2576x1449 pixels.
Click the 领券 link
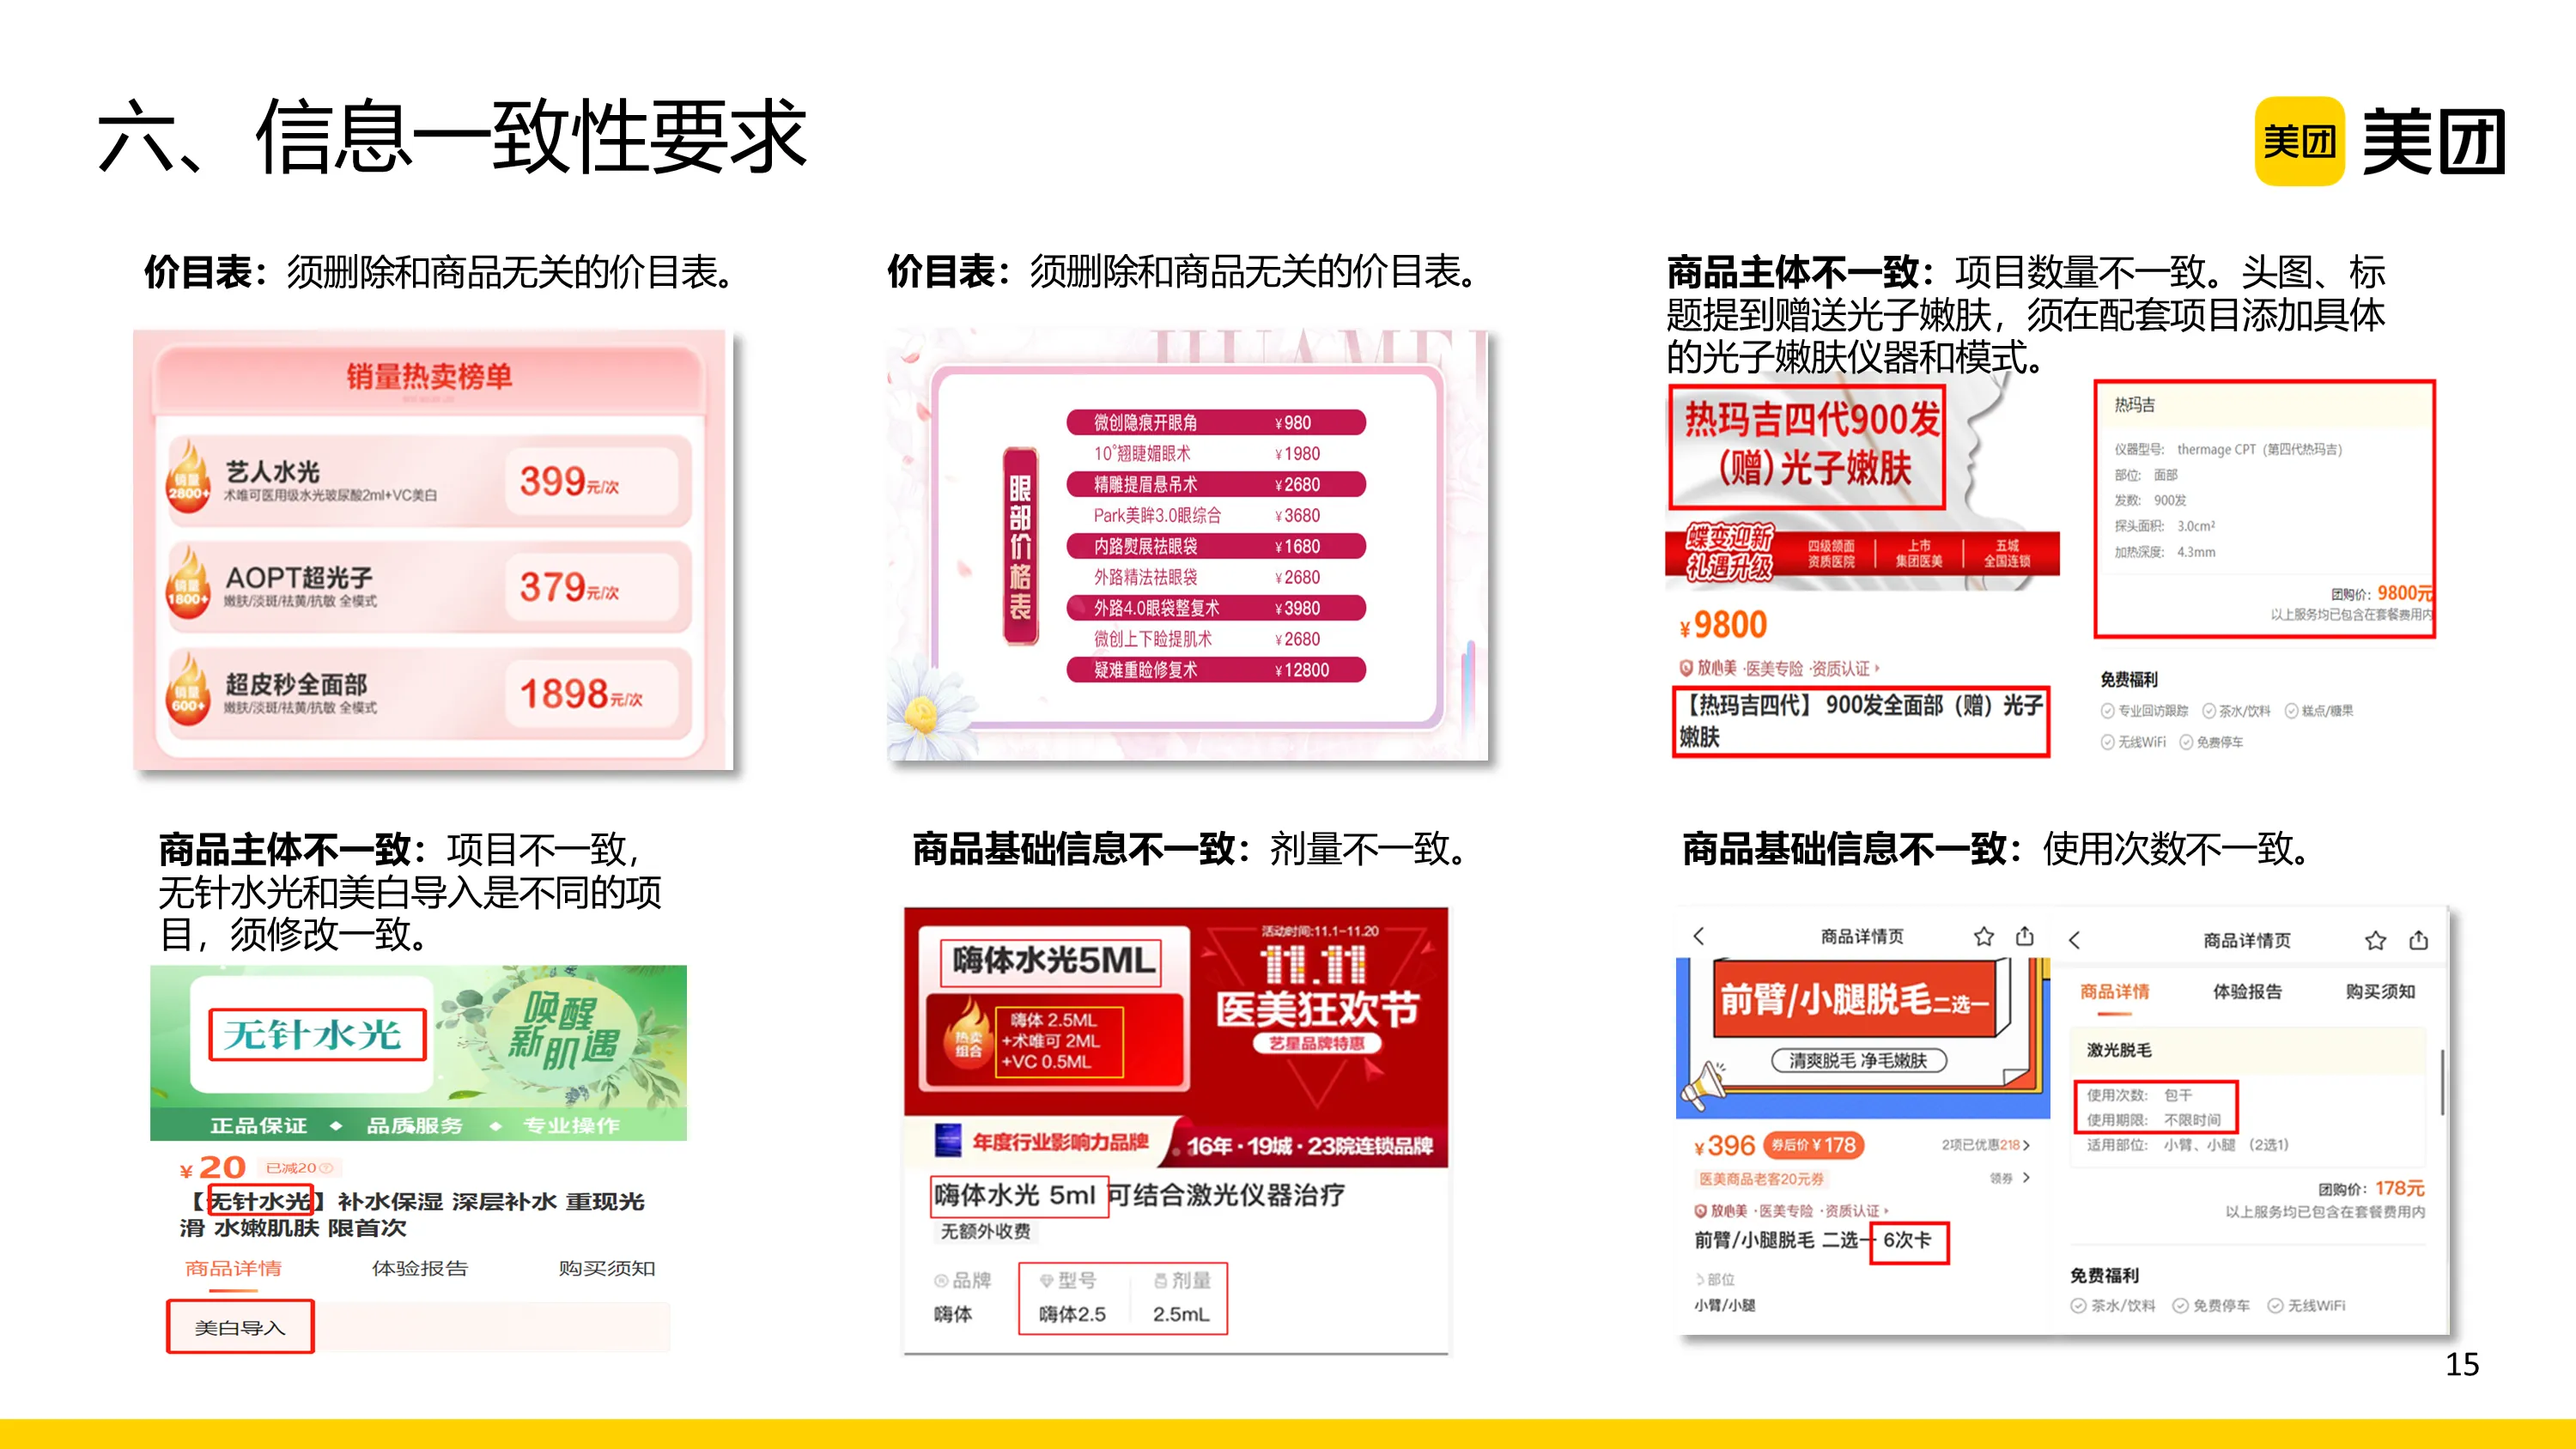coord(2001,1178)
